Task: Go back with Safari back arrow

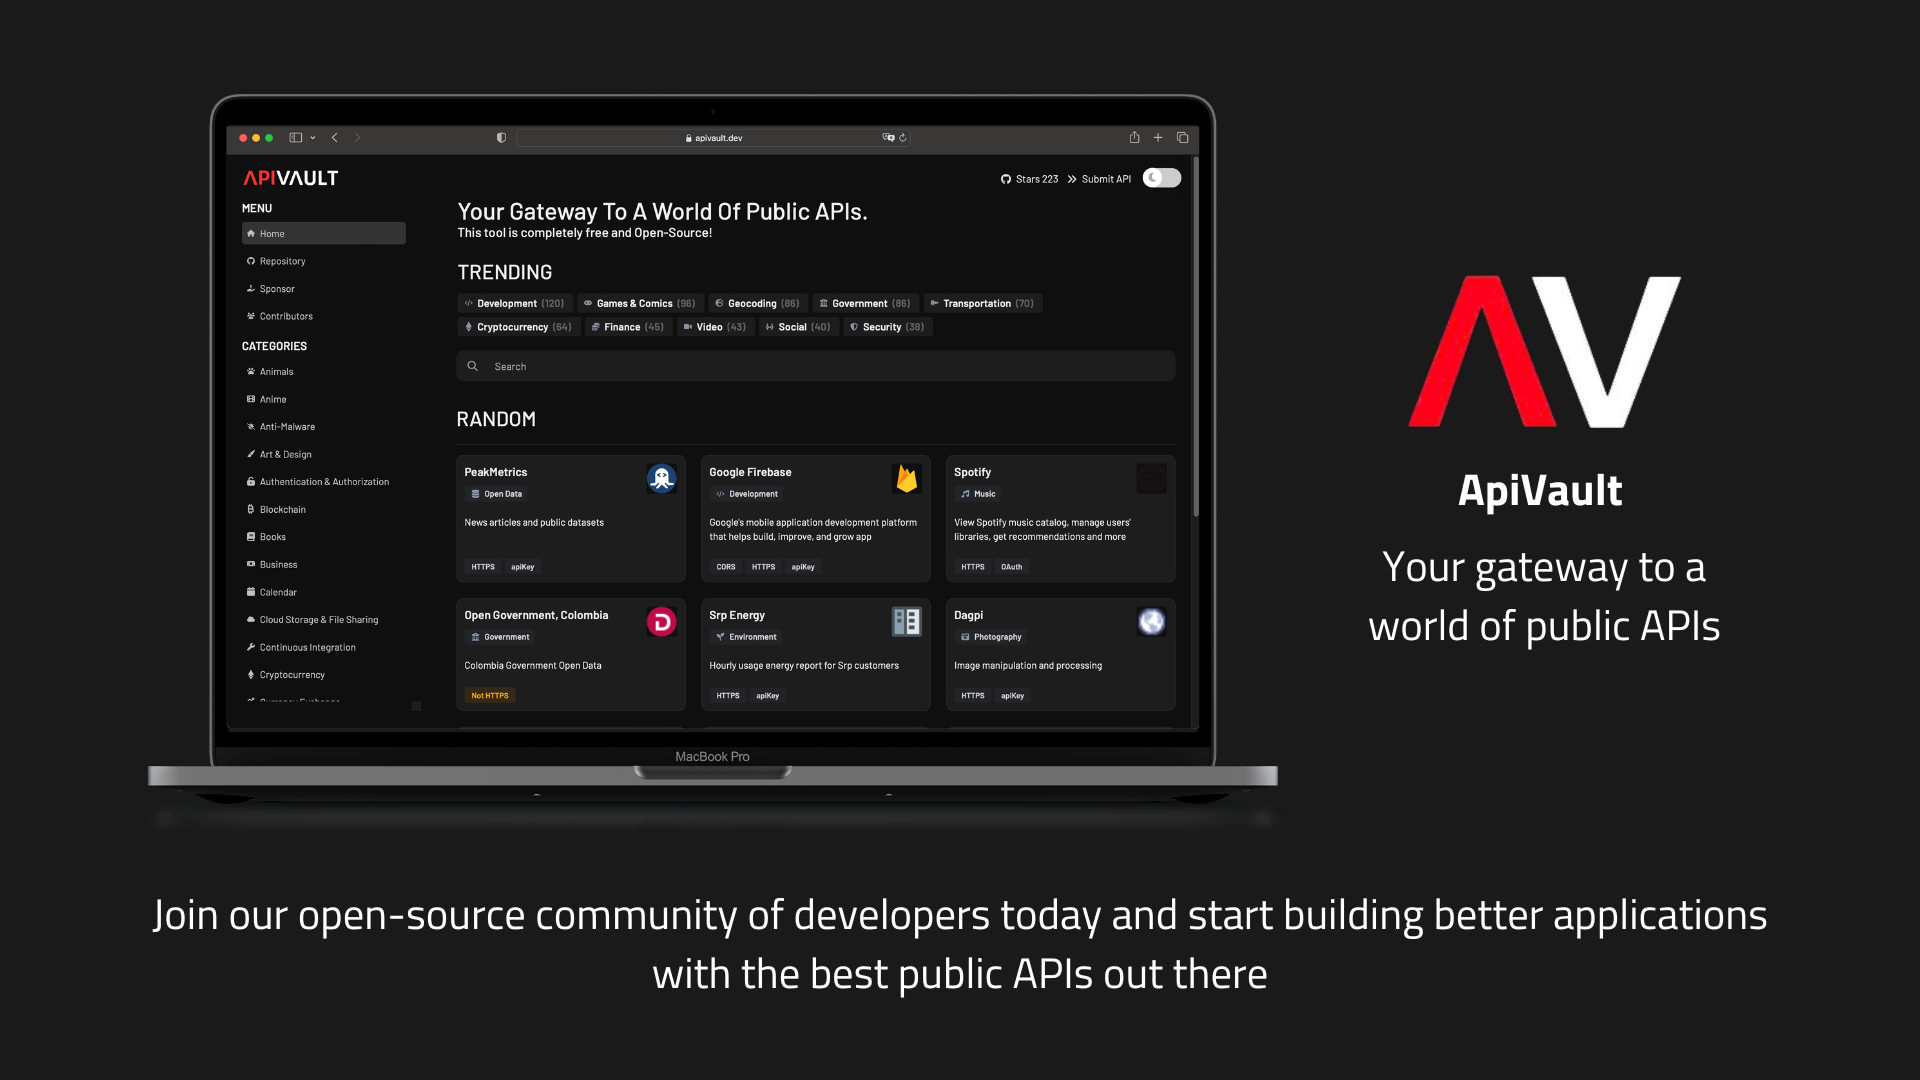Action: (x=335, y=138)
